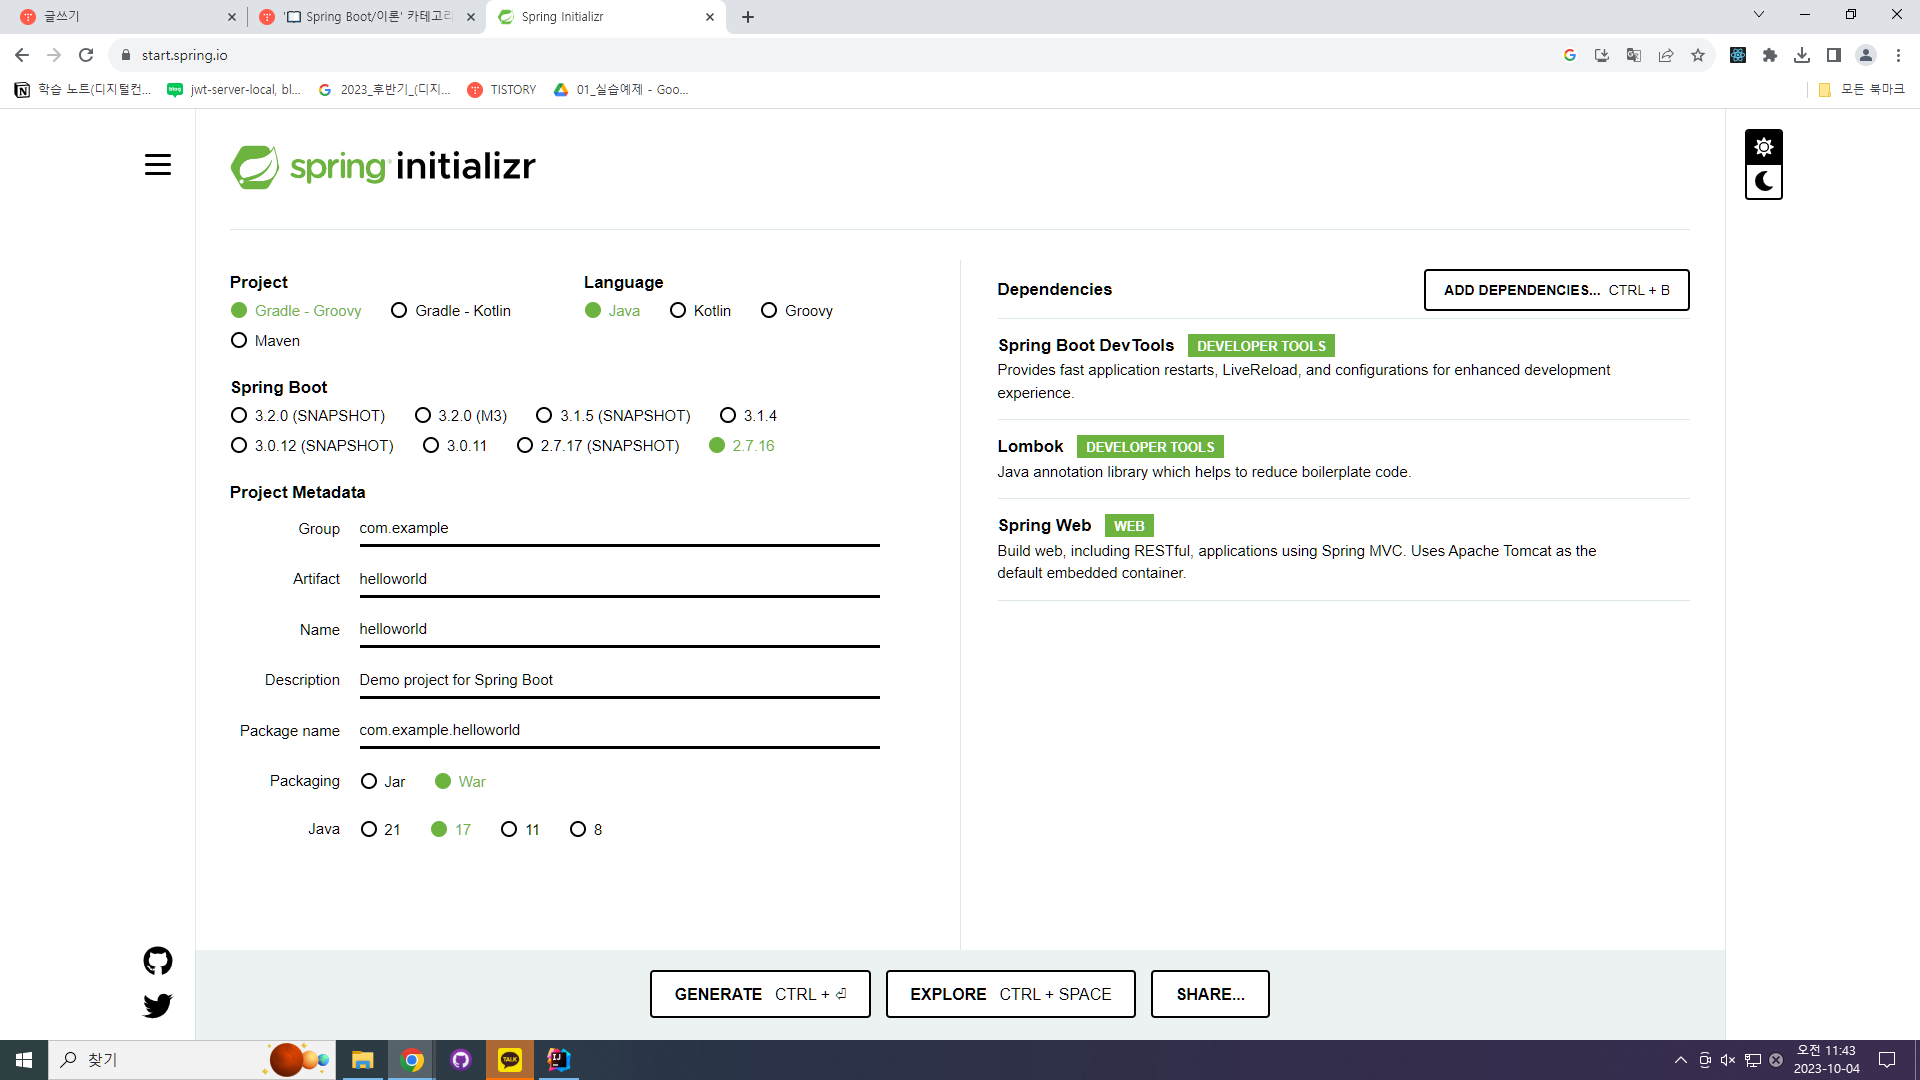
Task: Expand the browser tab search chevron
Action: [x=1759, y=15]
